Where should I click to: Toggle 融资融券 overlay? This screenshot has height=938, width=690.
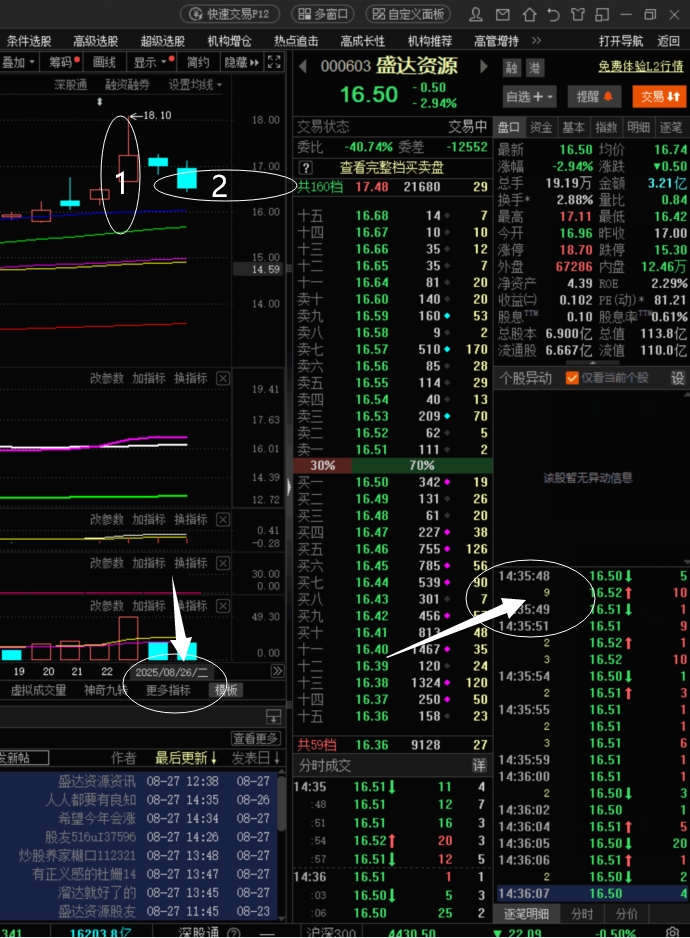(127, 85)
